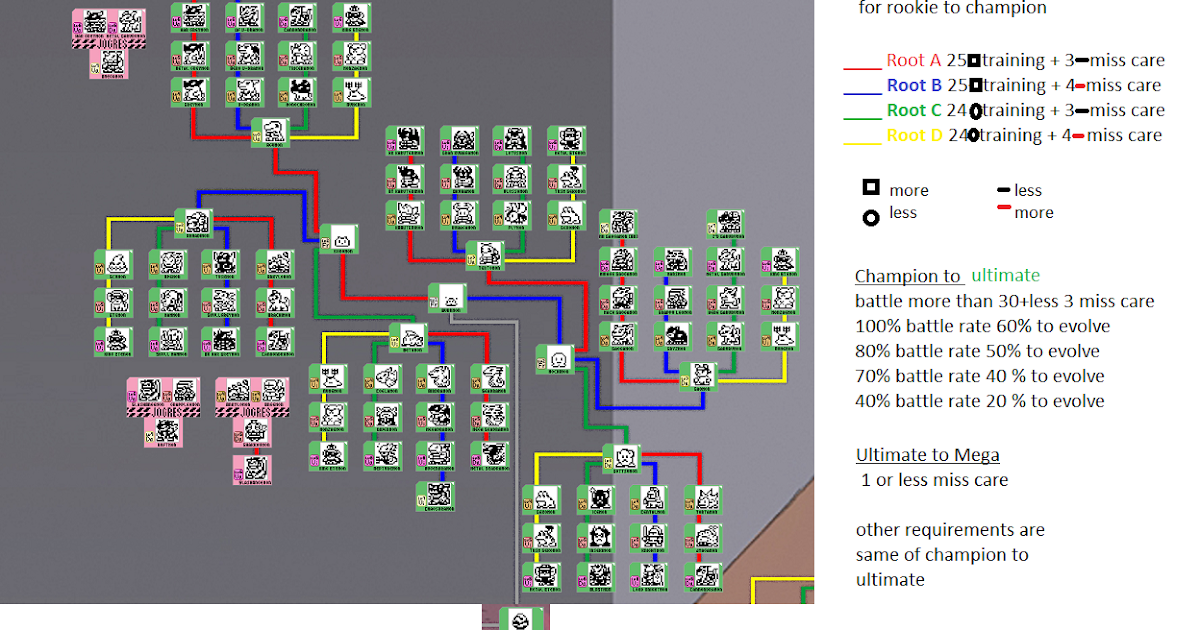Click the 'Root D' label

pos(914,136)
